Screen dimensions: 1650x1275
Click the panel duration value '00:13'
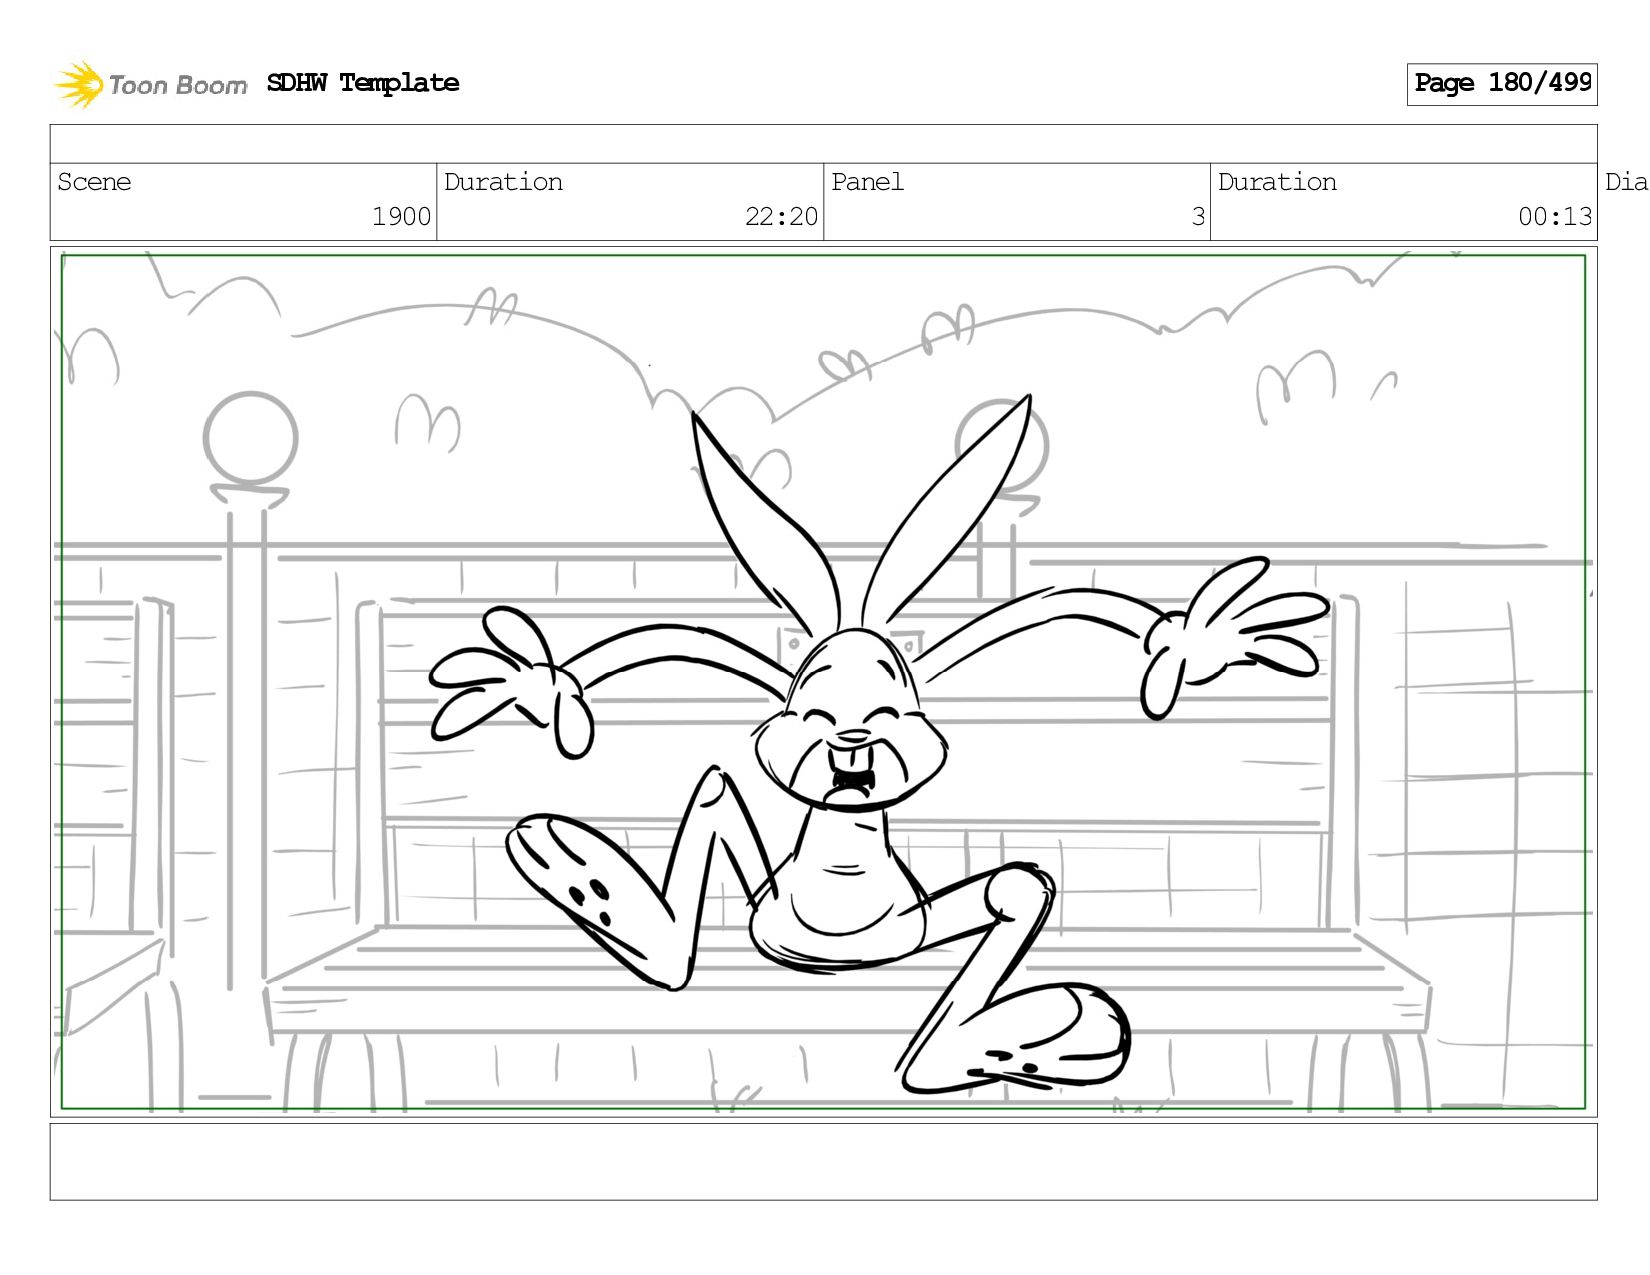pos(1555,217)
